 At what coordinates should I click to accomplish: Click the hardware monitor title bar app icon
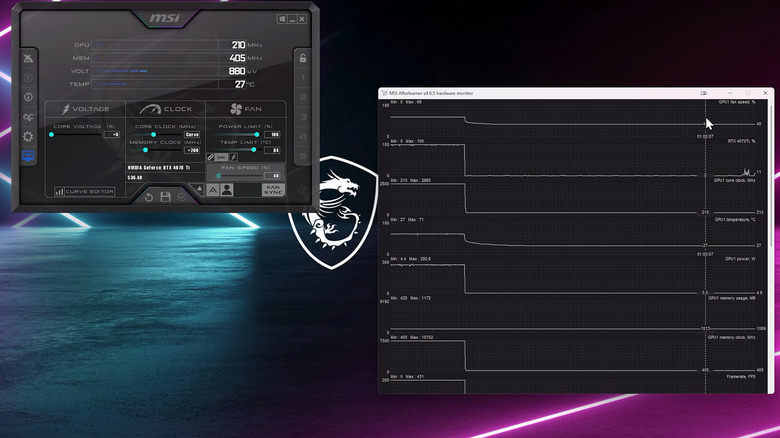384,93
